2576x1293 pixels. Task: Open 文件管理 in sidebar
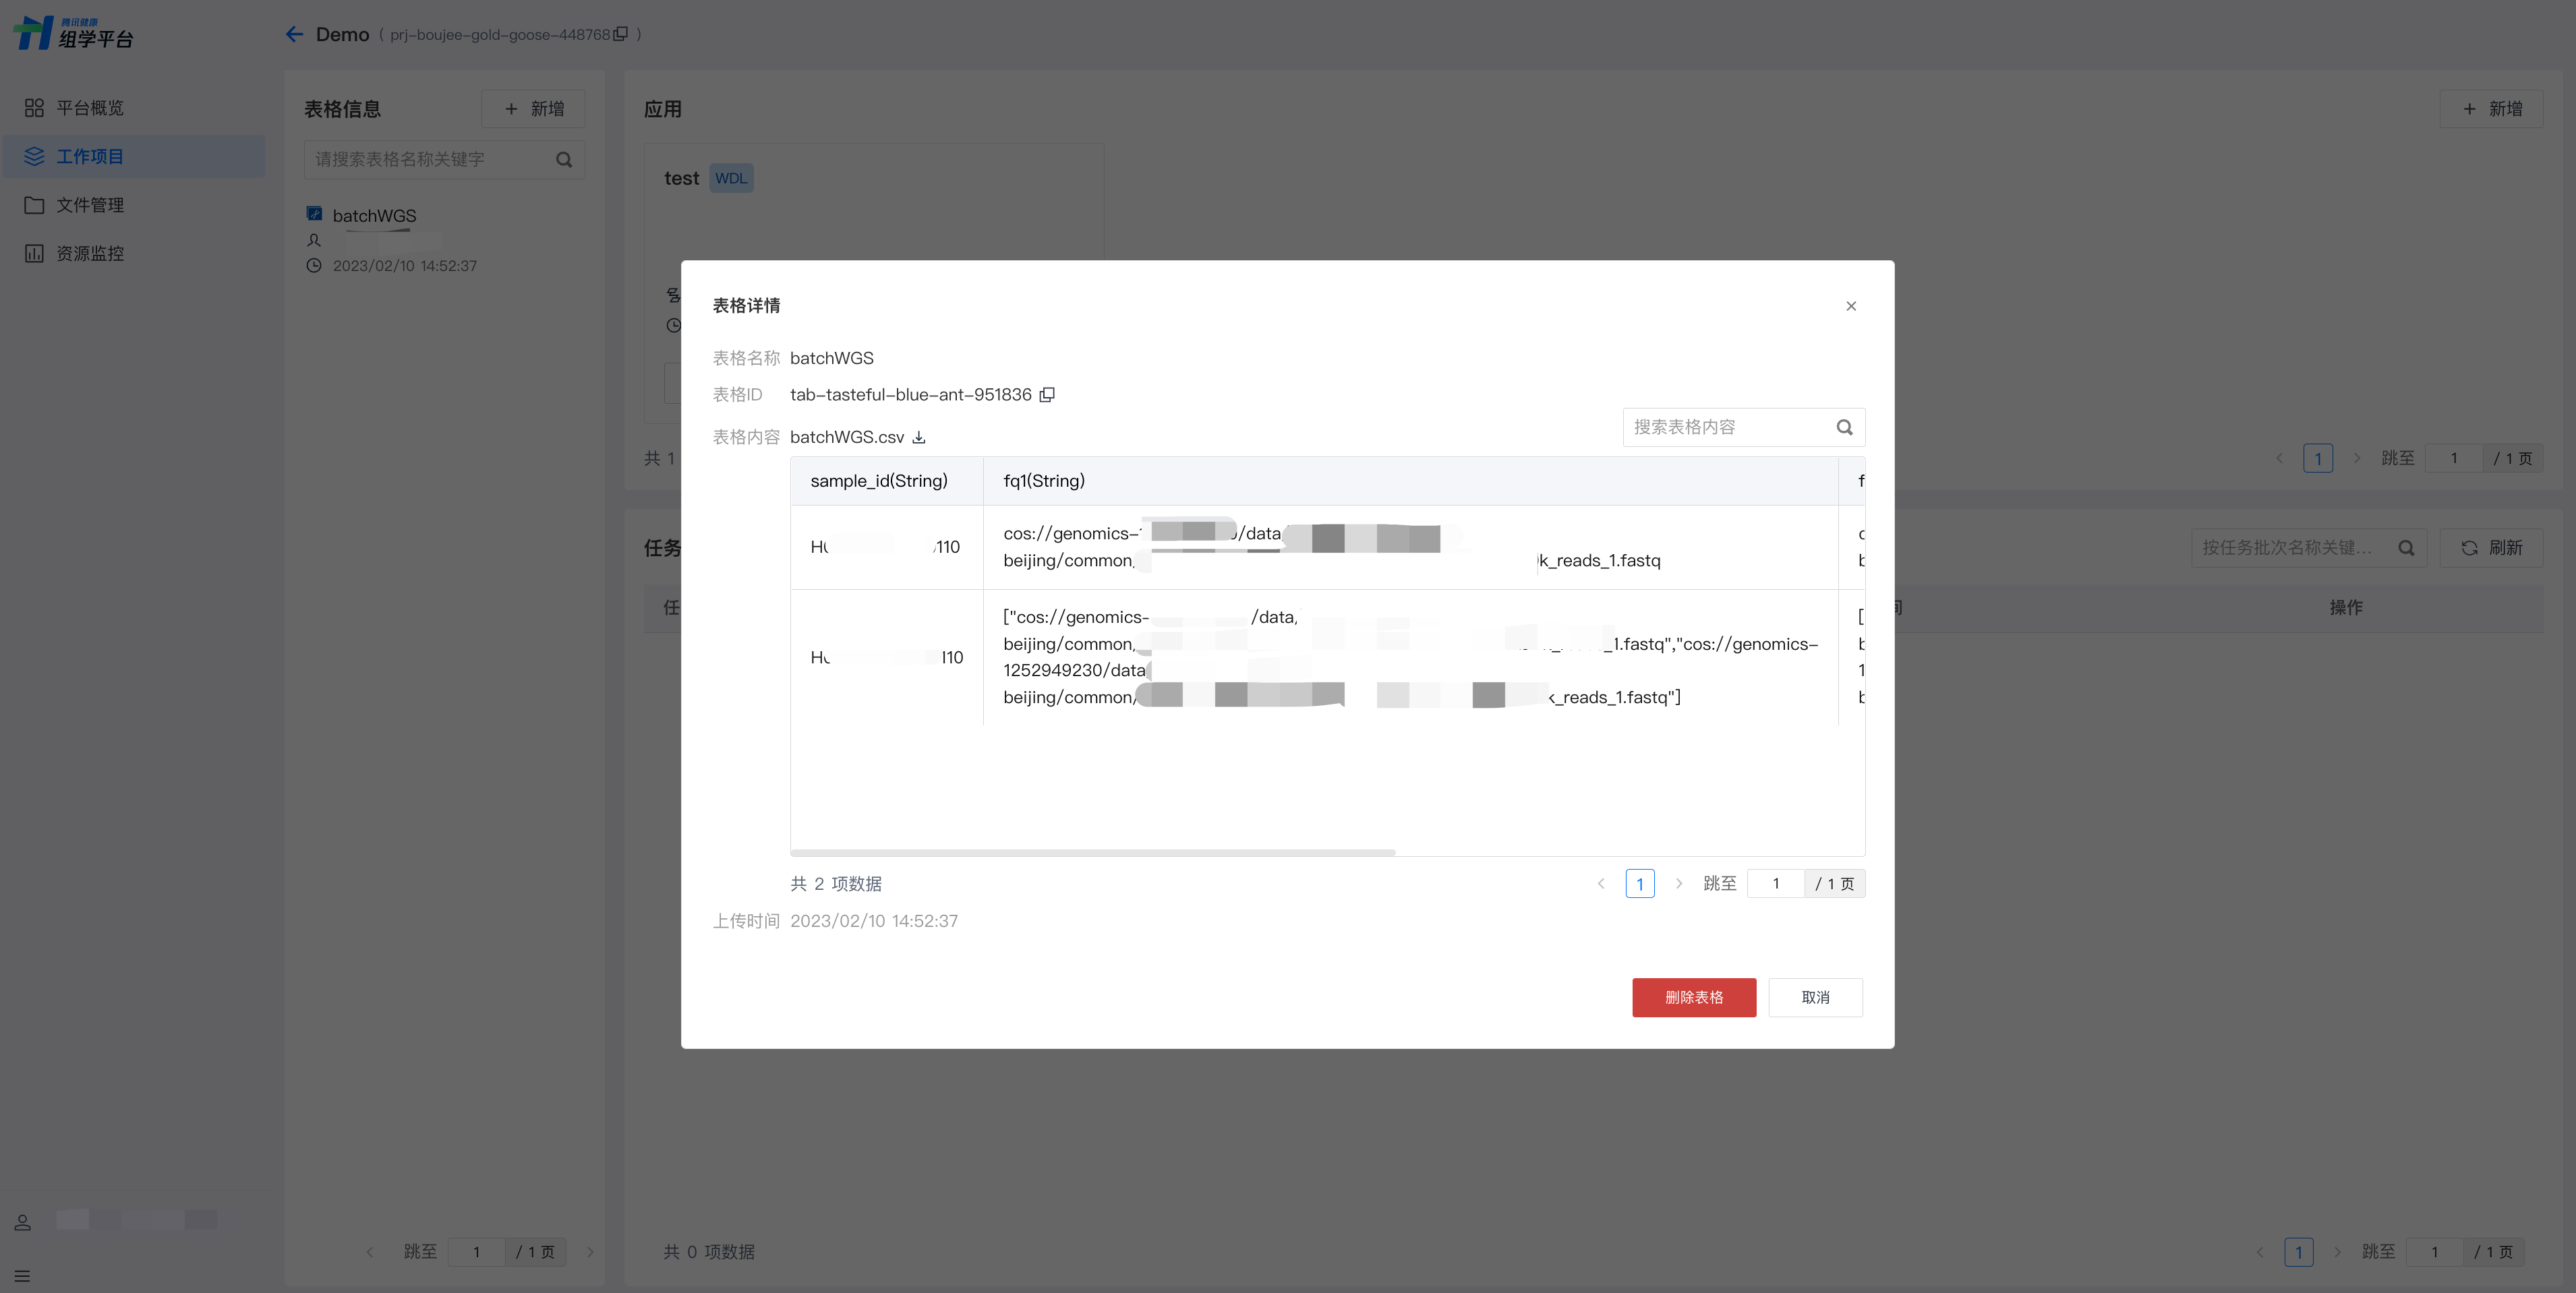point(89,205)
